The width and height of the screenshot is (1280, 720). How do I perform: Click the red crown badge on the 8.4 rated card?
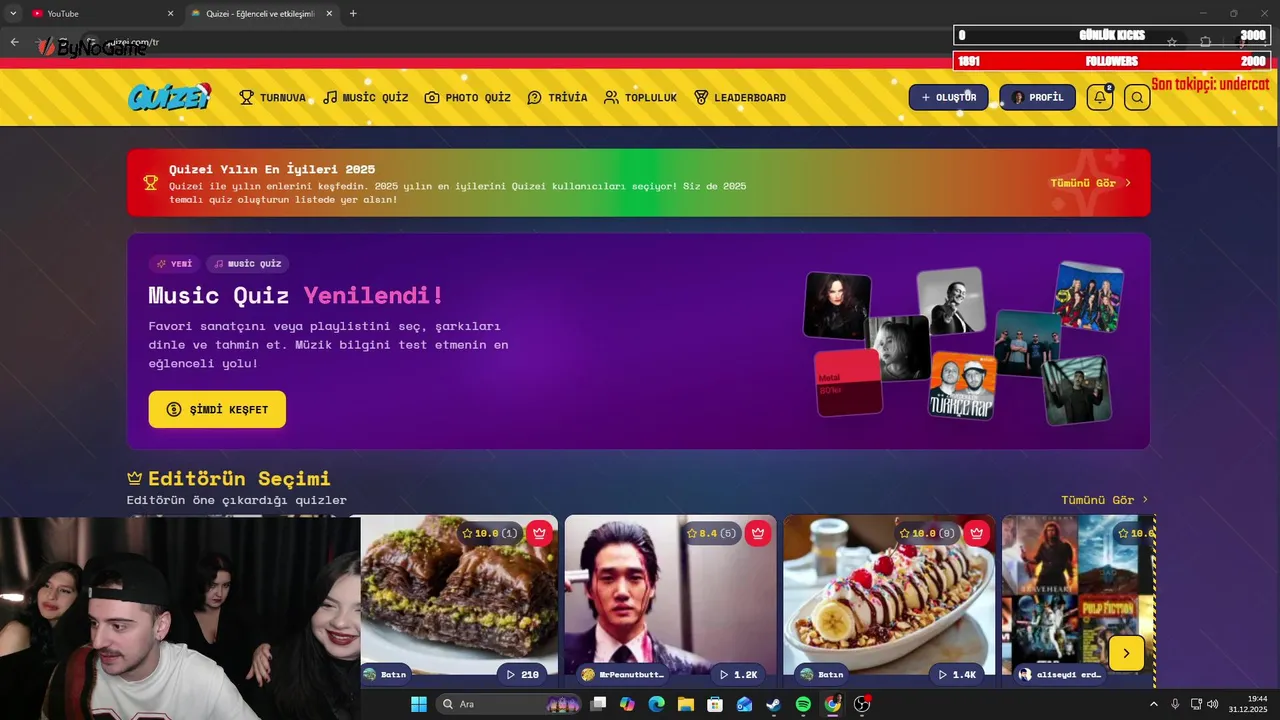coord(758,533)
